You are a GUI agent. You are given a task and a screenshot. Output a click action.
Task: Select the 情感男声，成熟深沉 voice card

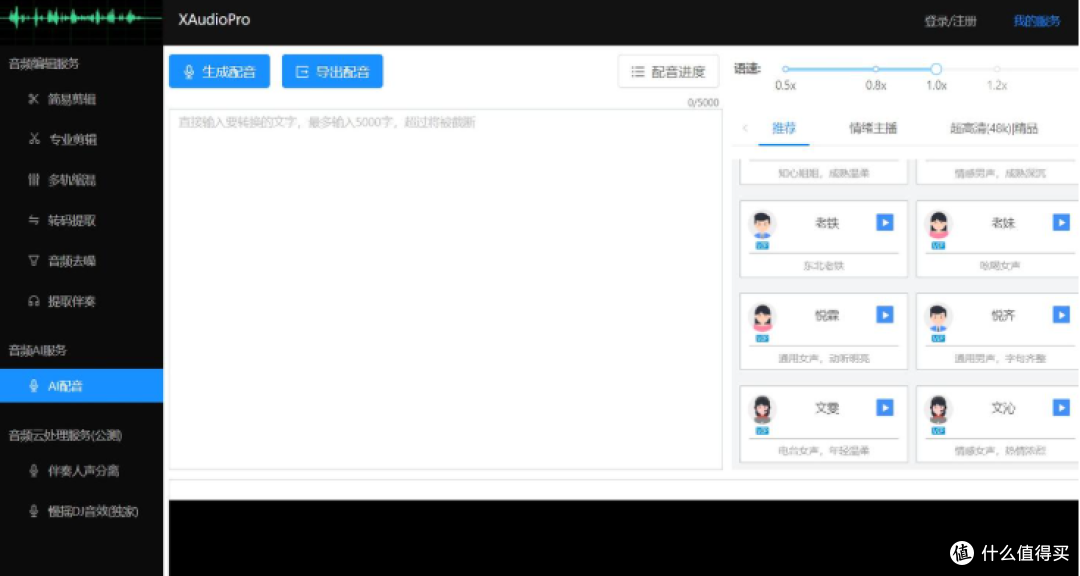(997, 172)
